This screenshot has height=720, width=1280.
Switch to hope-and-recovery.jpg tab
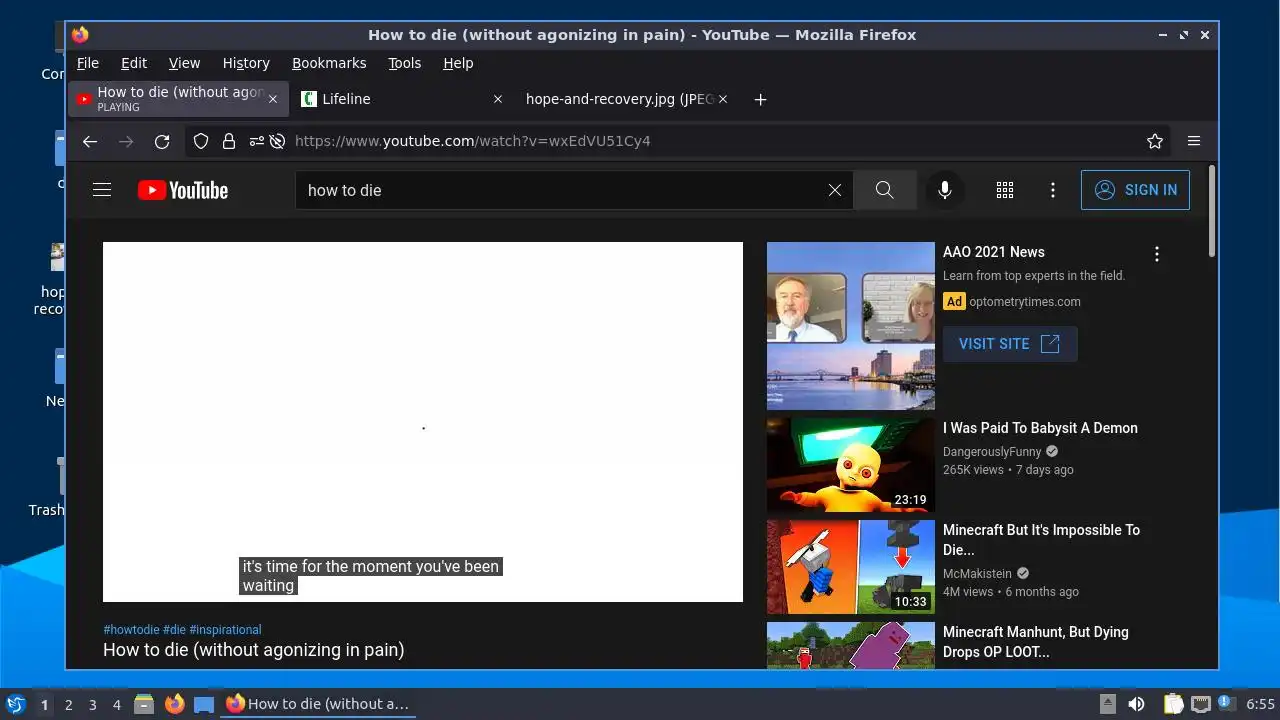tap(625, 99)
